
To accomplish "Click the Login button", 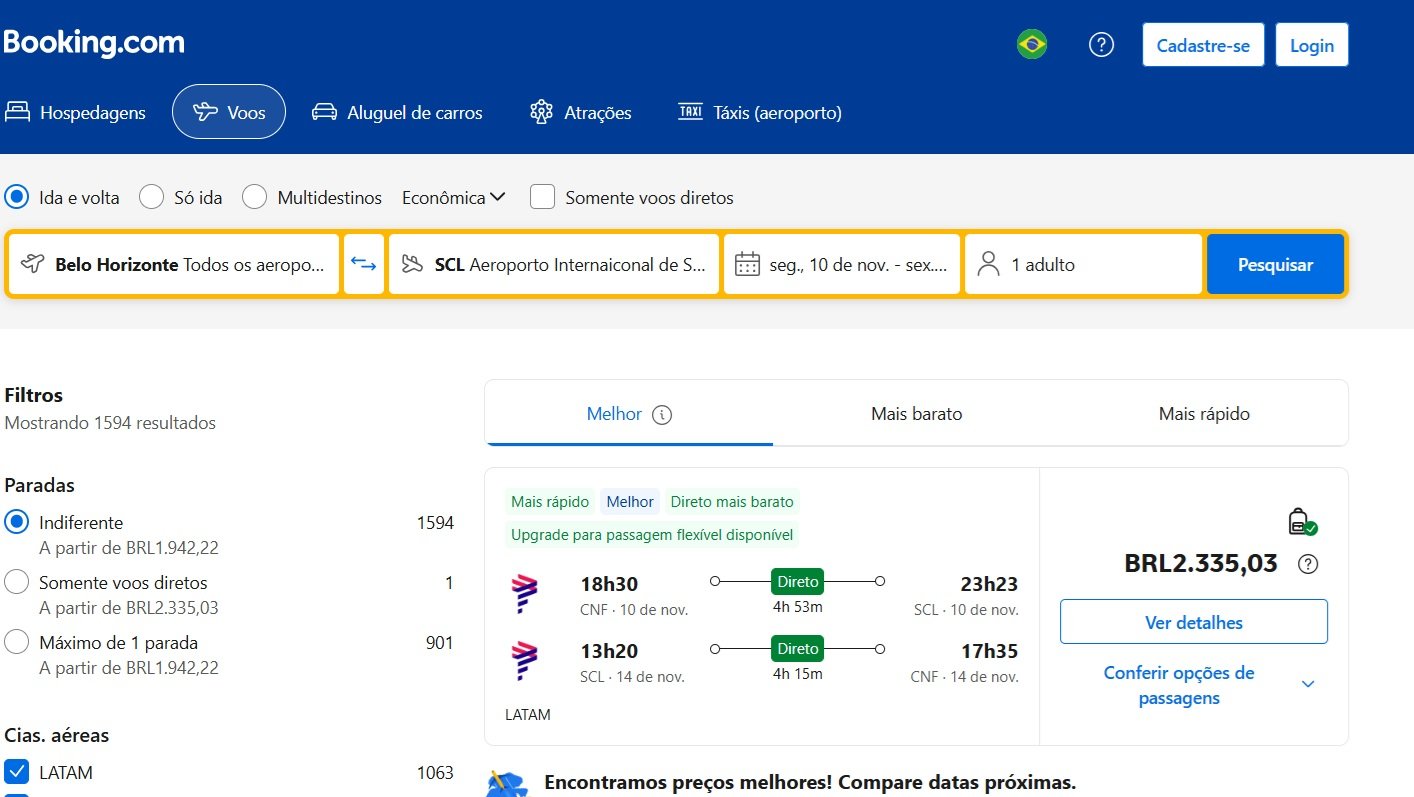I will (x=1312, y=45).
